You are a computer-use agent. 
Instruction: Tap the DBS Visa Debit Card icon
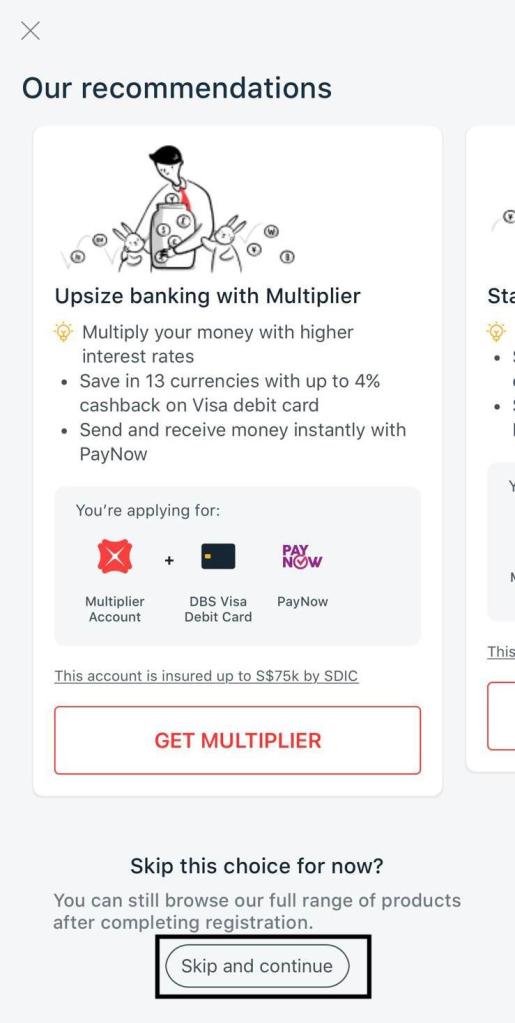point(218,557)
